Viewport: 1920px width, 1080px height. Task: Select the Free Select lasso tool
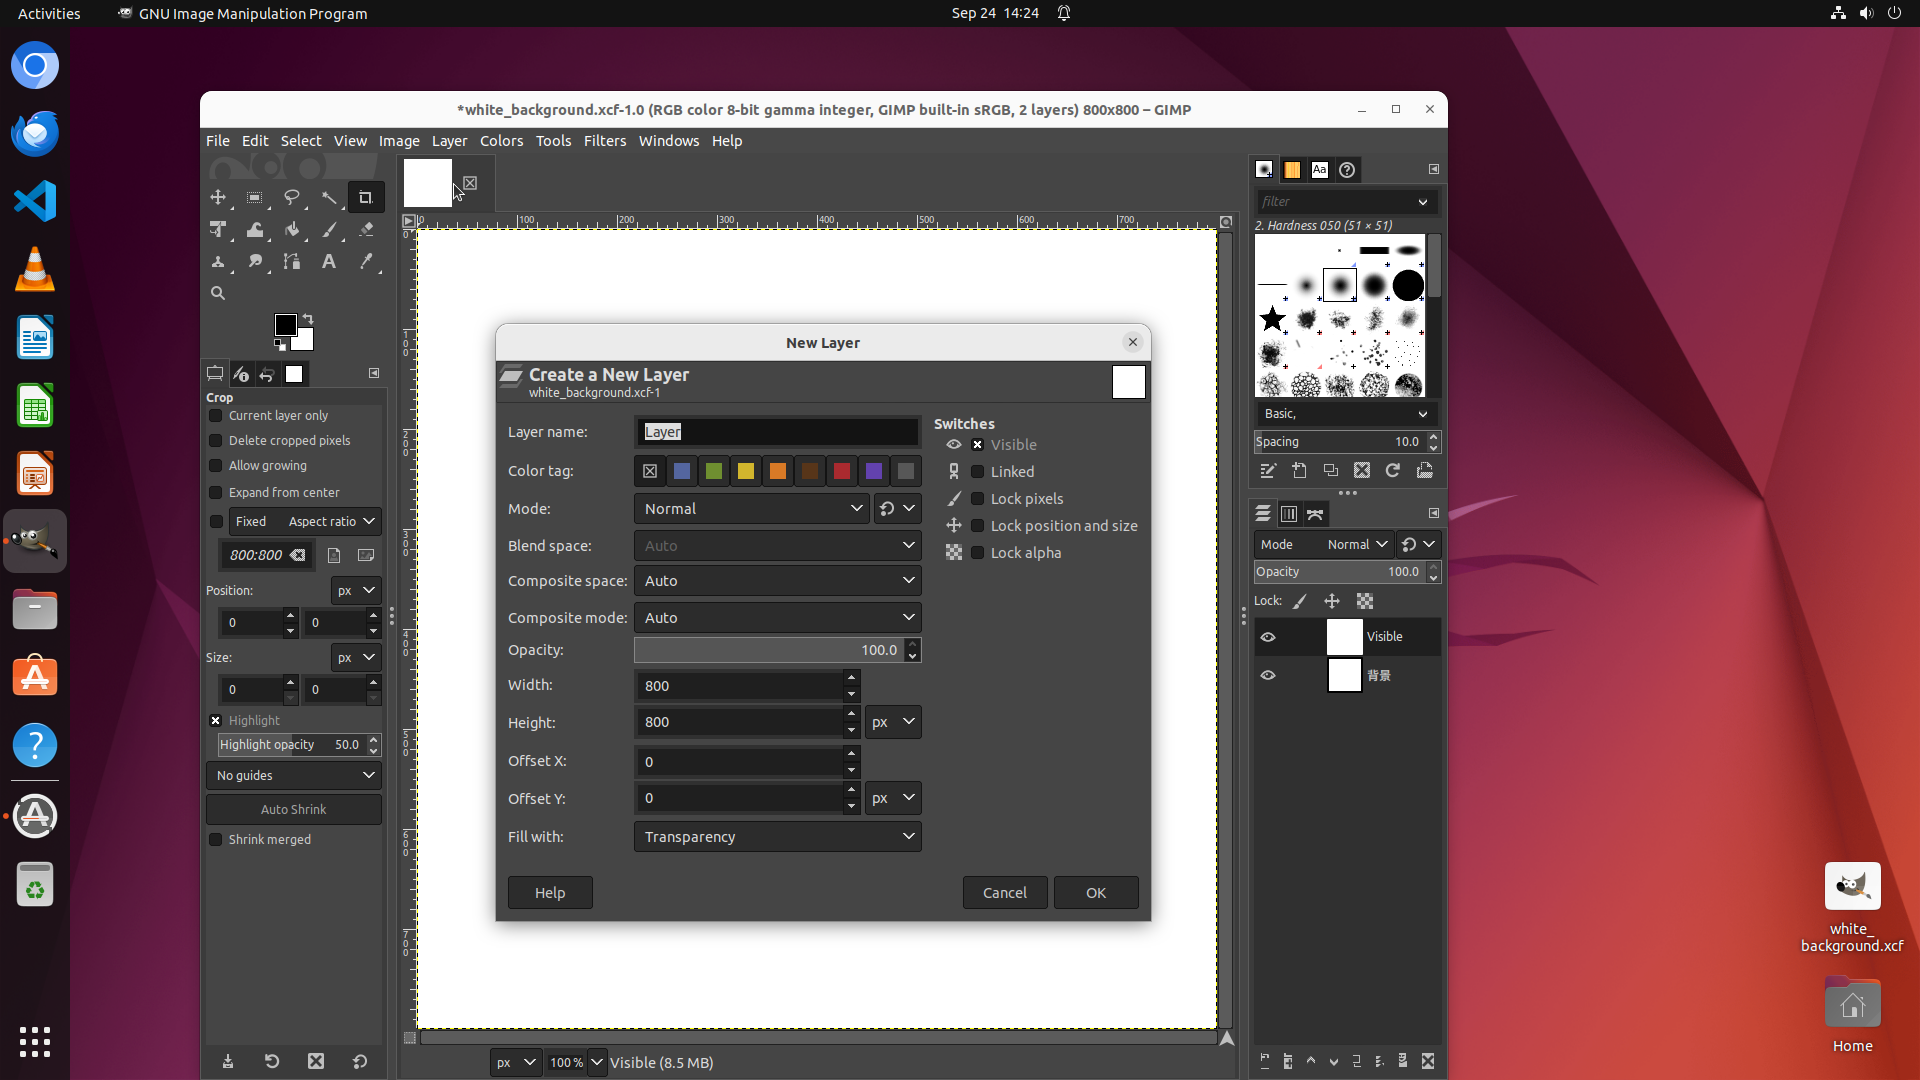click(291, 197)
